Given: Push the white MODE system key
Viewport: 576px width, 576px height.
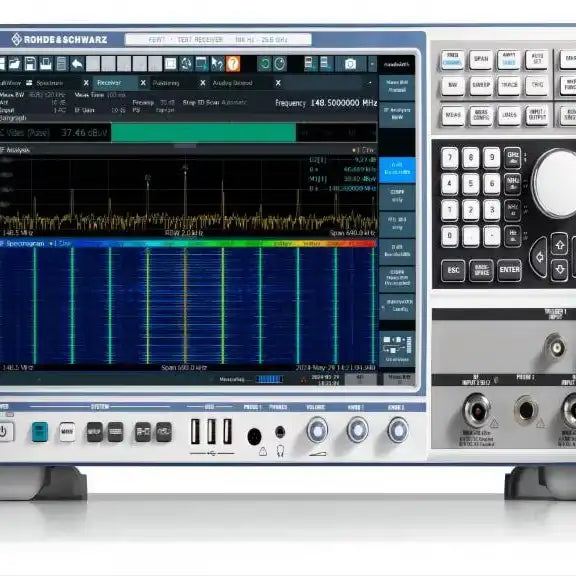Looking at the screenshot, I should click(67, 432).
